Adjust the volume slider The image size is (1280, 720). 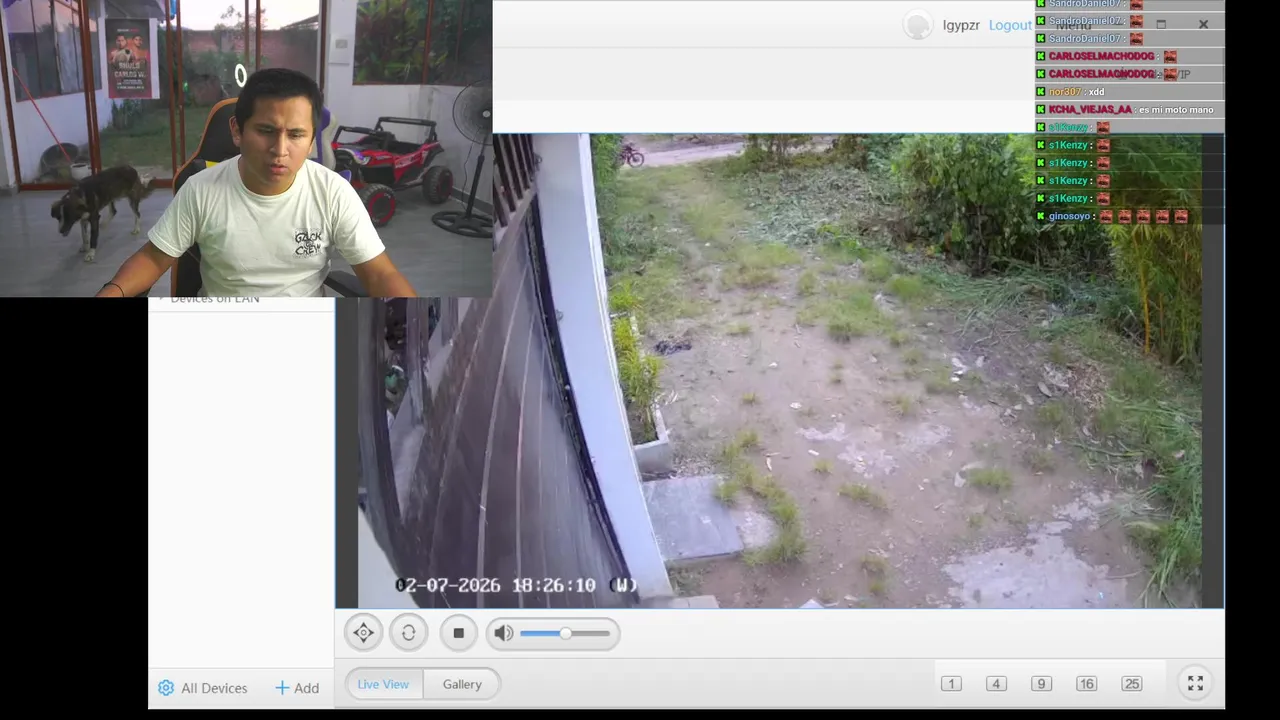tap(565, 633)
